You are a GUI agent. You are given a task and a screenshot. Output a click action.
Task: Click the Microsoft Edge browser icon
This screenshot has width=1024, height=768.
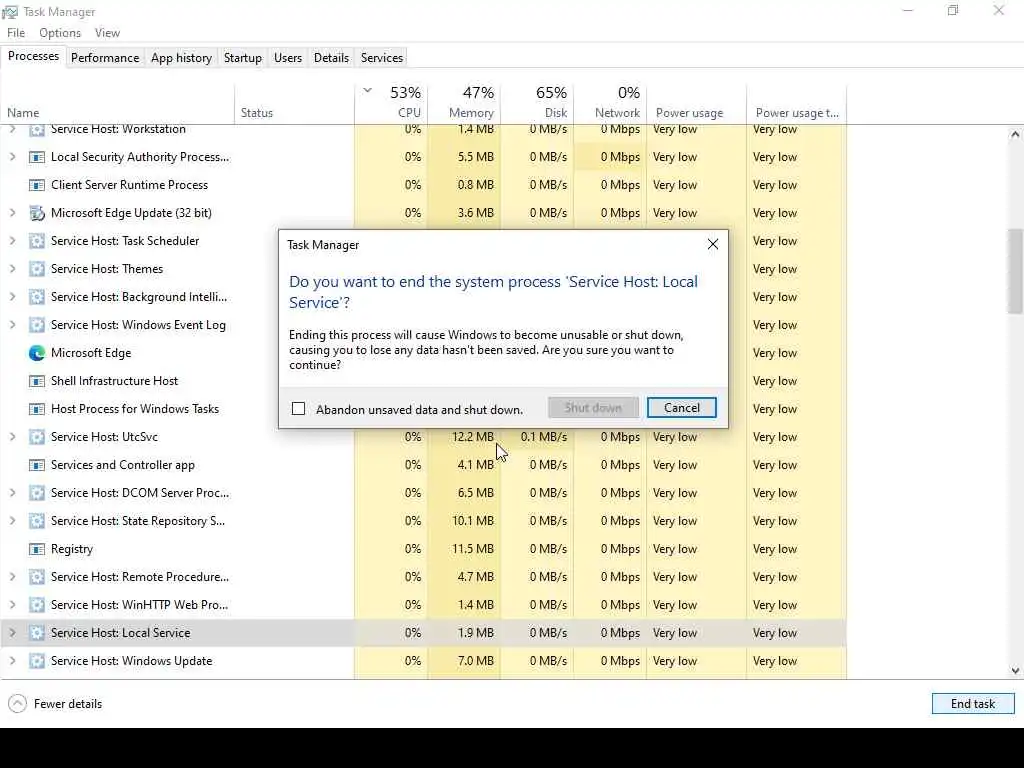coord(37,353)
